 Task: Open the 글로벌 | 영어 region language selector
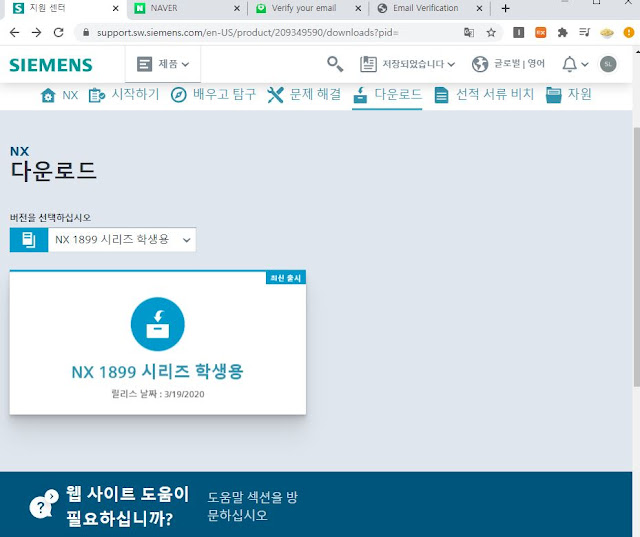click(x=508, y=64)
